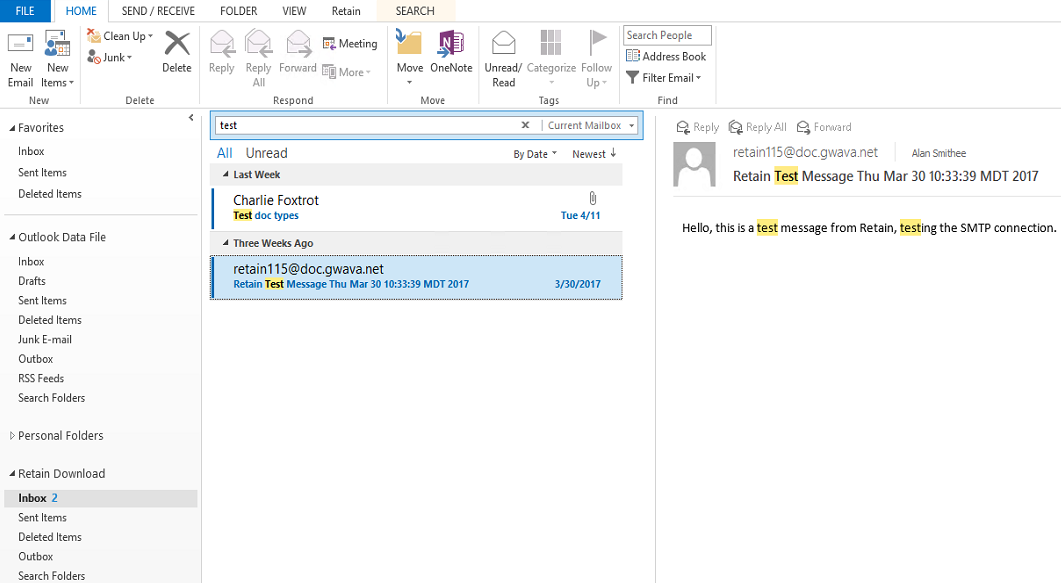
Task: Switch to the VIEW tab
Action: [x=294, y=11]
